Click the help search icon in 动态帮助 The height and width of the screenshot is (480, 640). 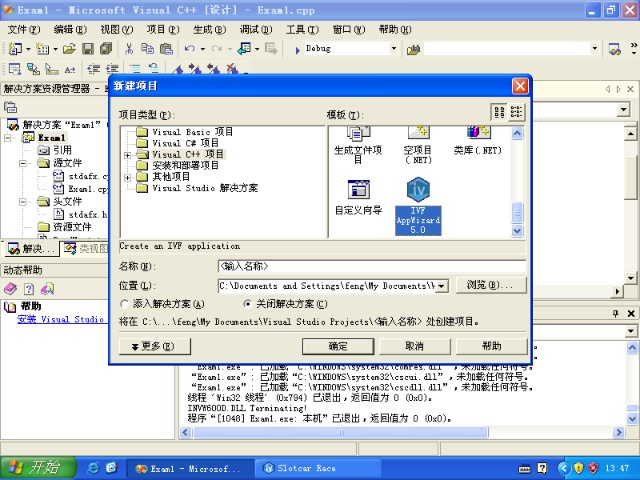click(47, 289)
